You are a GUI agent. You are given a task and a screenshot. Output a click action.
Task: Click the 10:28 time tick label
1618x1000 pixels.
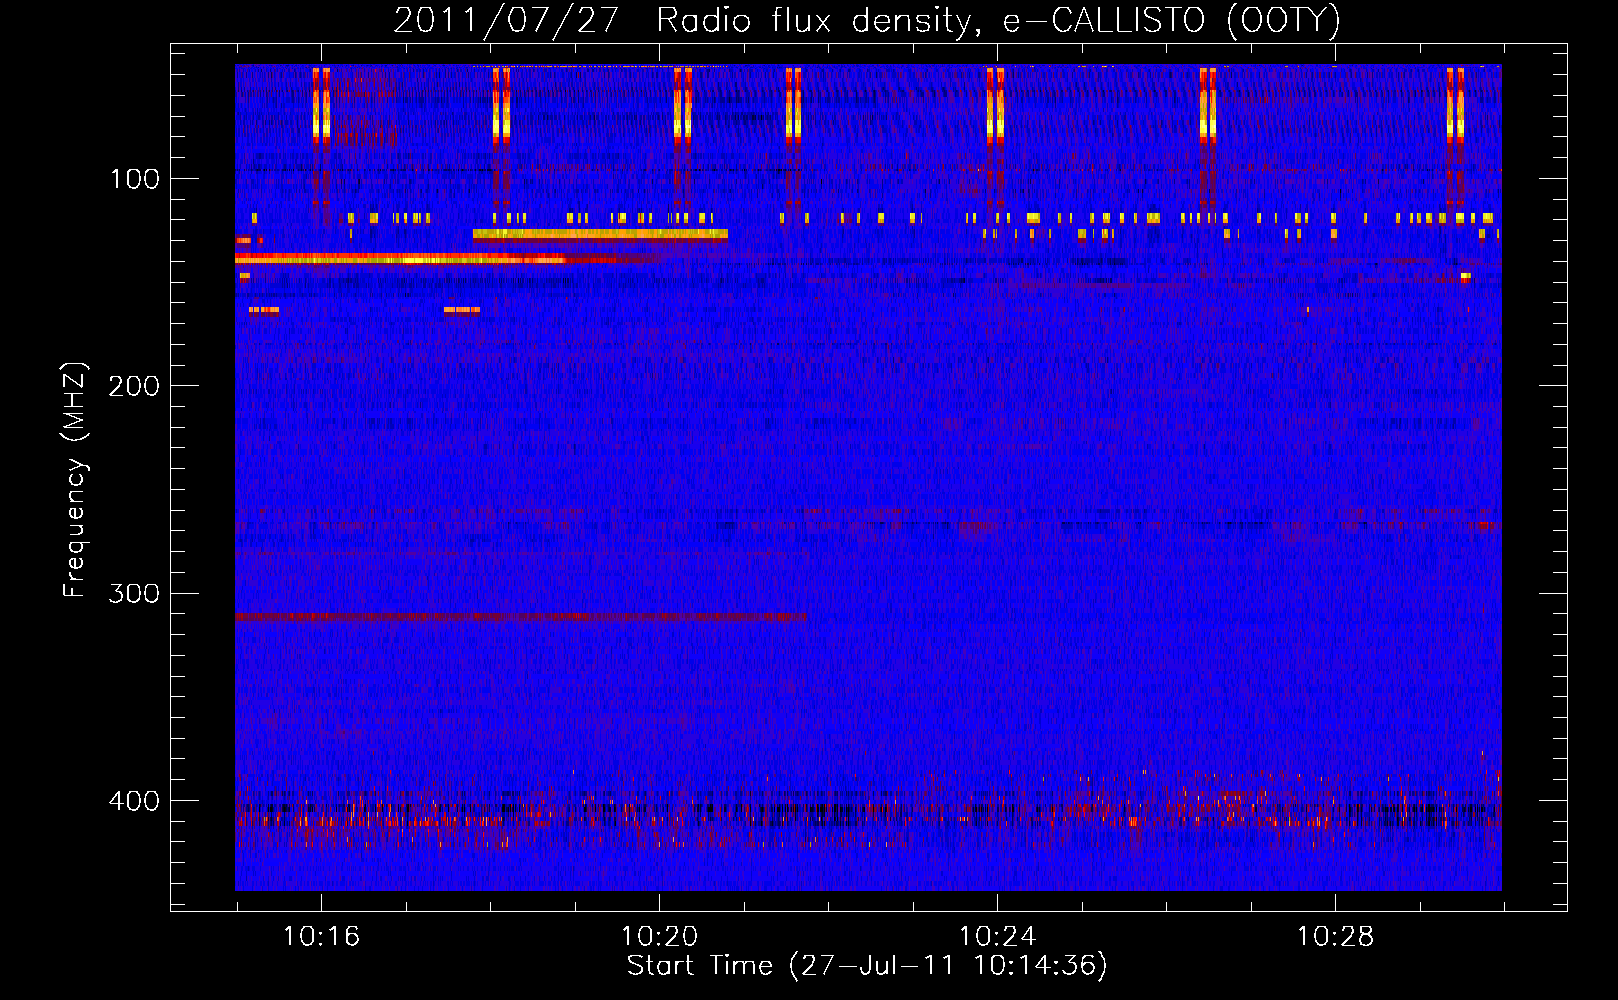point(1335,936)
